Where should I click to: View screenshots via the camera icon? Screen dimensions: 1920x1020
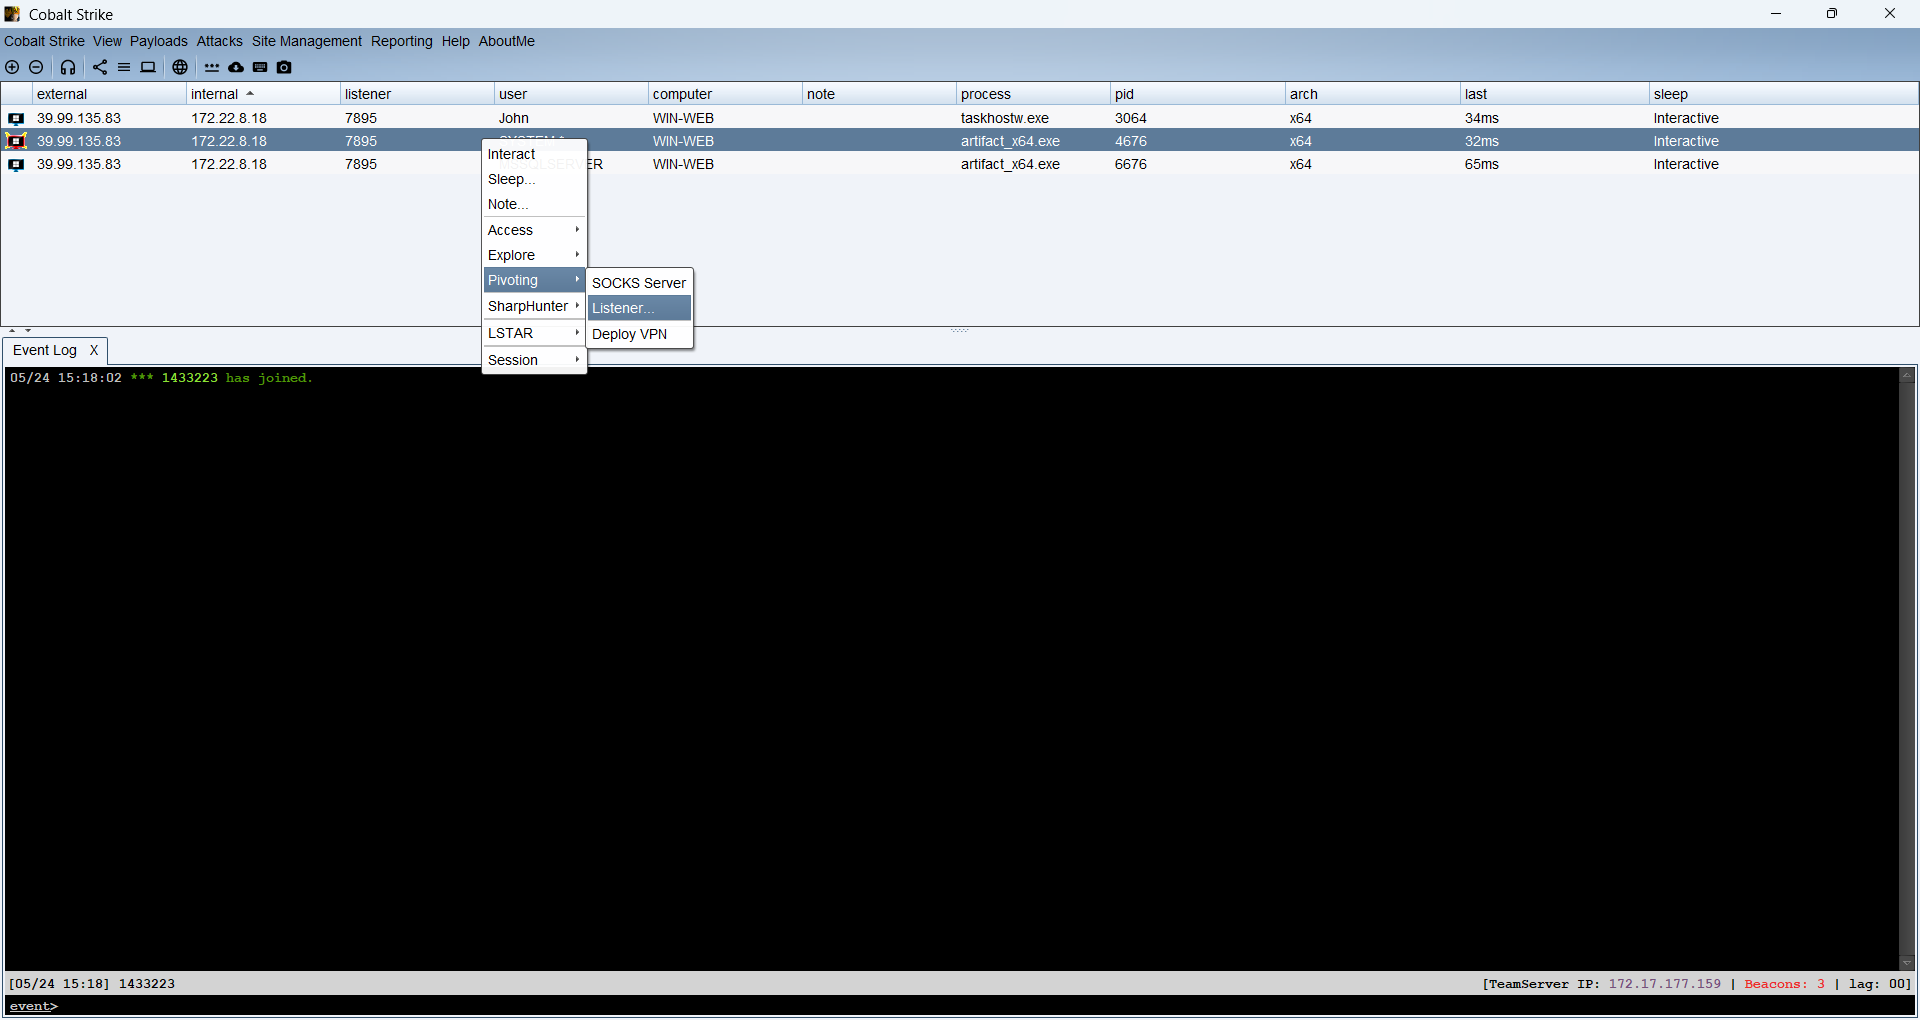[x=284, y=67]
